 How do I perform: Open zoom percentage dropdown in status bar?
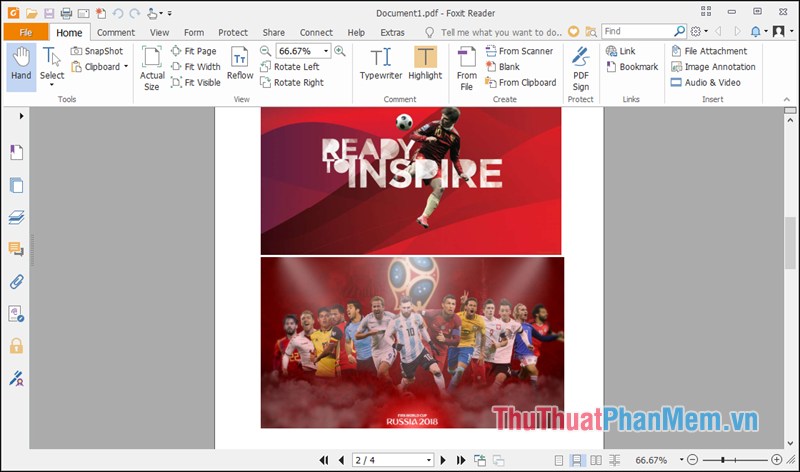point(681,460)
